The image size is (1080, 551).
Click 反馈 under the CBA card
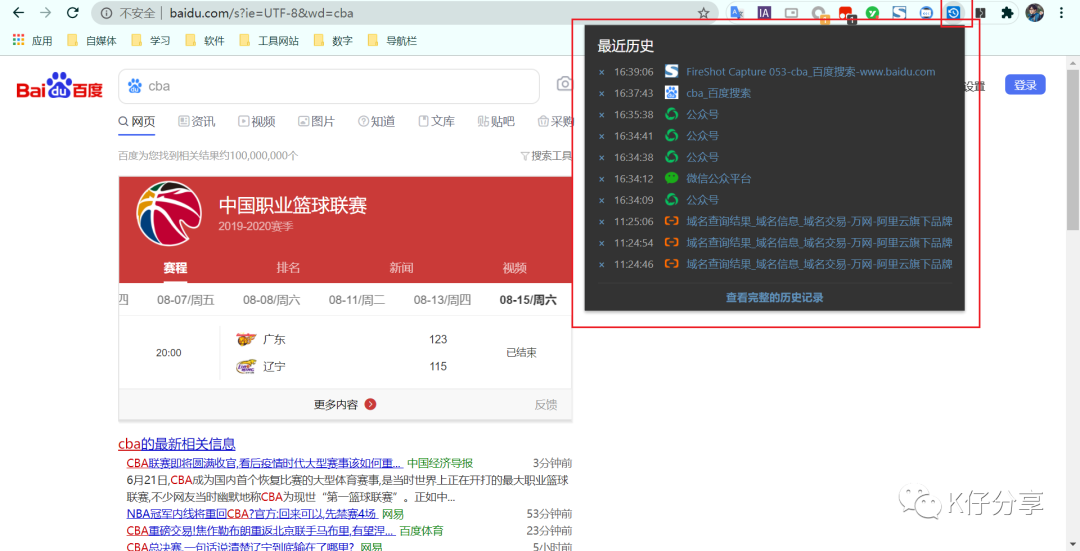546,404
